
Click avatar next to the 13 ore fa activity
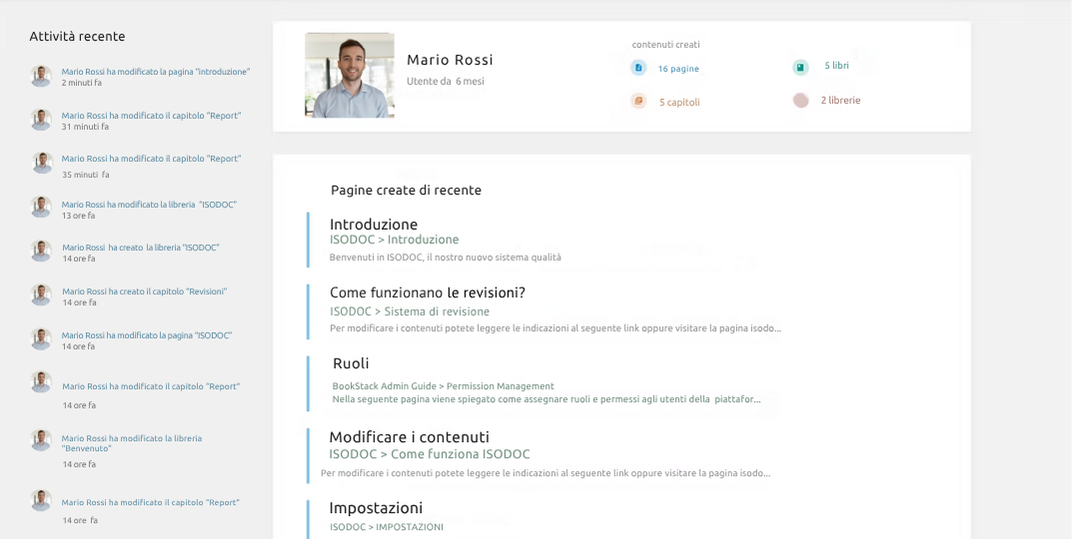tap(41, 207)
